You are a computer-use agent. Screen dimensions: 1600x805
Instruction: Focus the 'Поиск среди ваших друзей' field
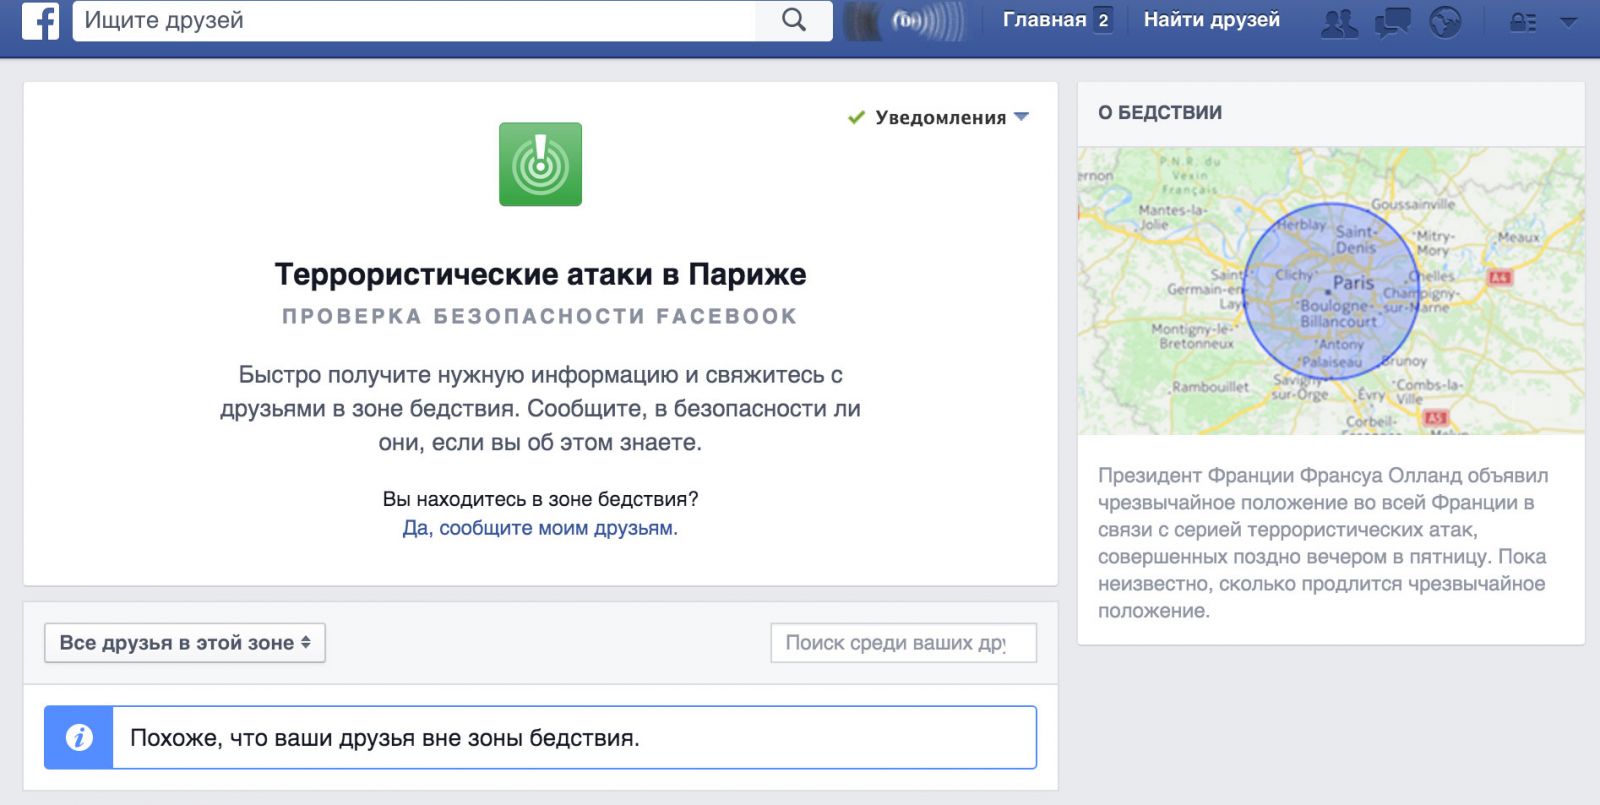[x=903, y=643]
